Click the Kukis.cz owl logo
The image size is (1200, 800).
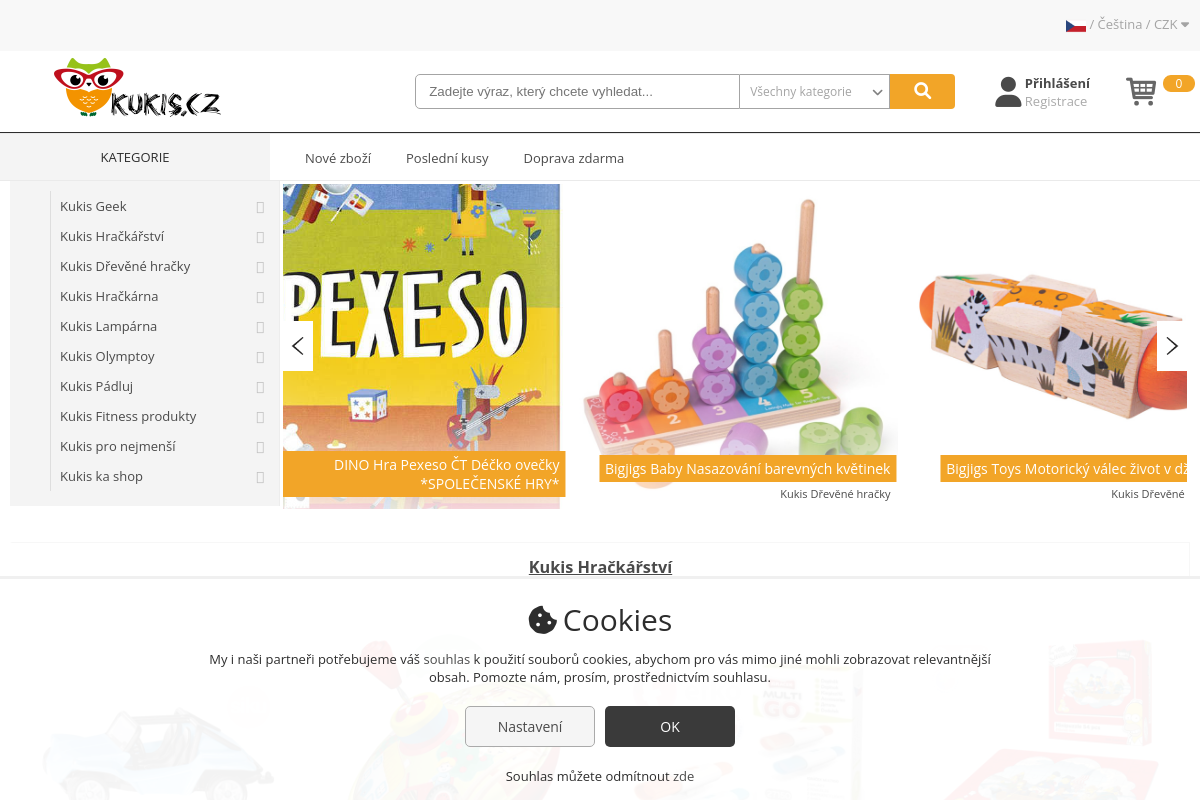[x=137, y=88]
